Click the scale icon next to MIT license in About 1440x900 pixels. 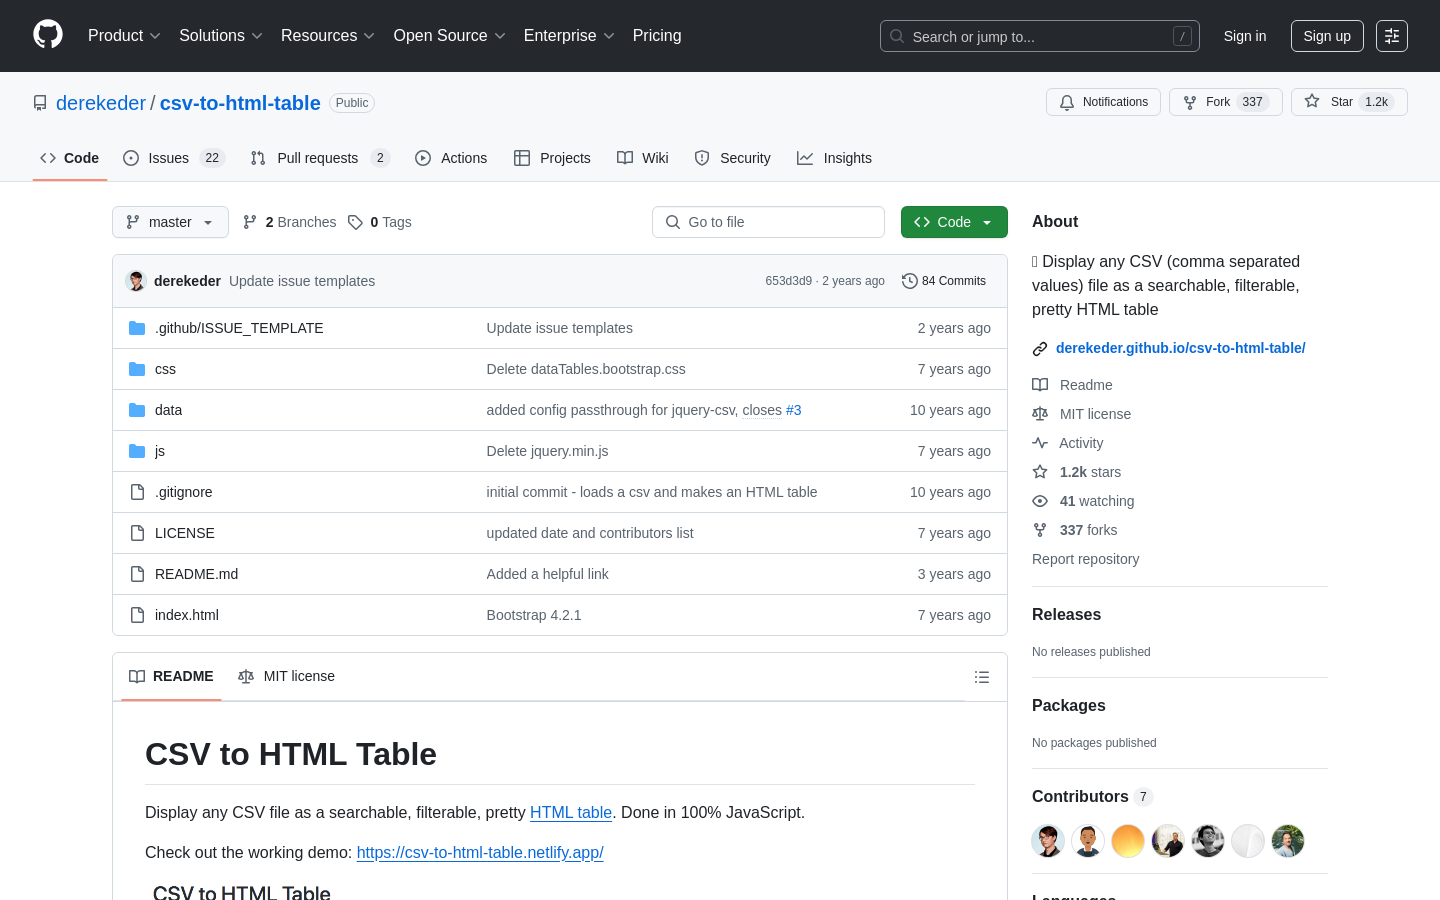tap(1040, 414)
